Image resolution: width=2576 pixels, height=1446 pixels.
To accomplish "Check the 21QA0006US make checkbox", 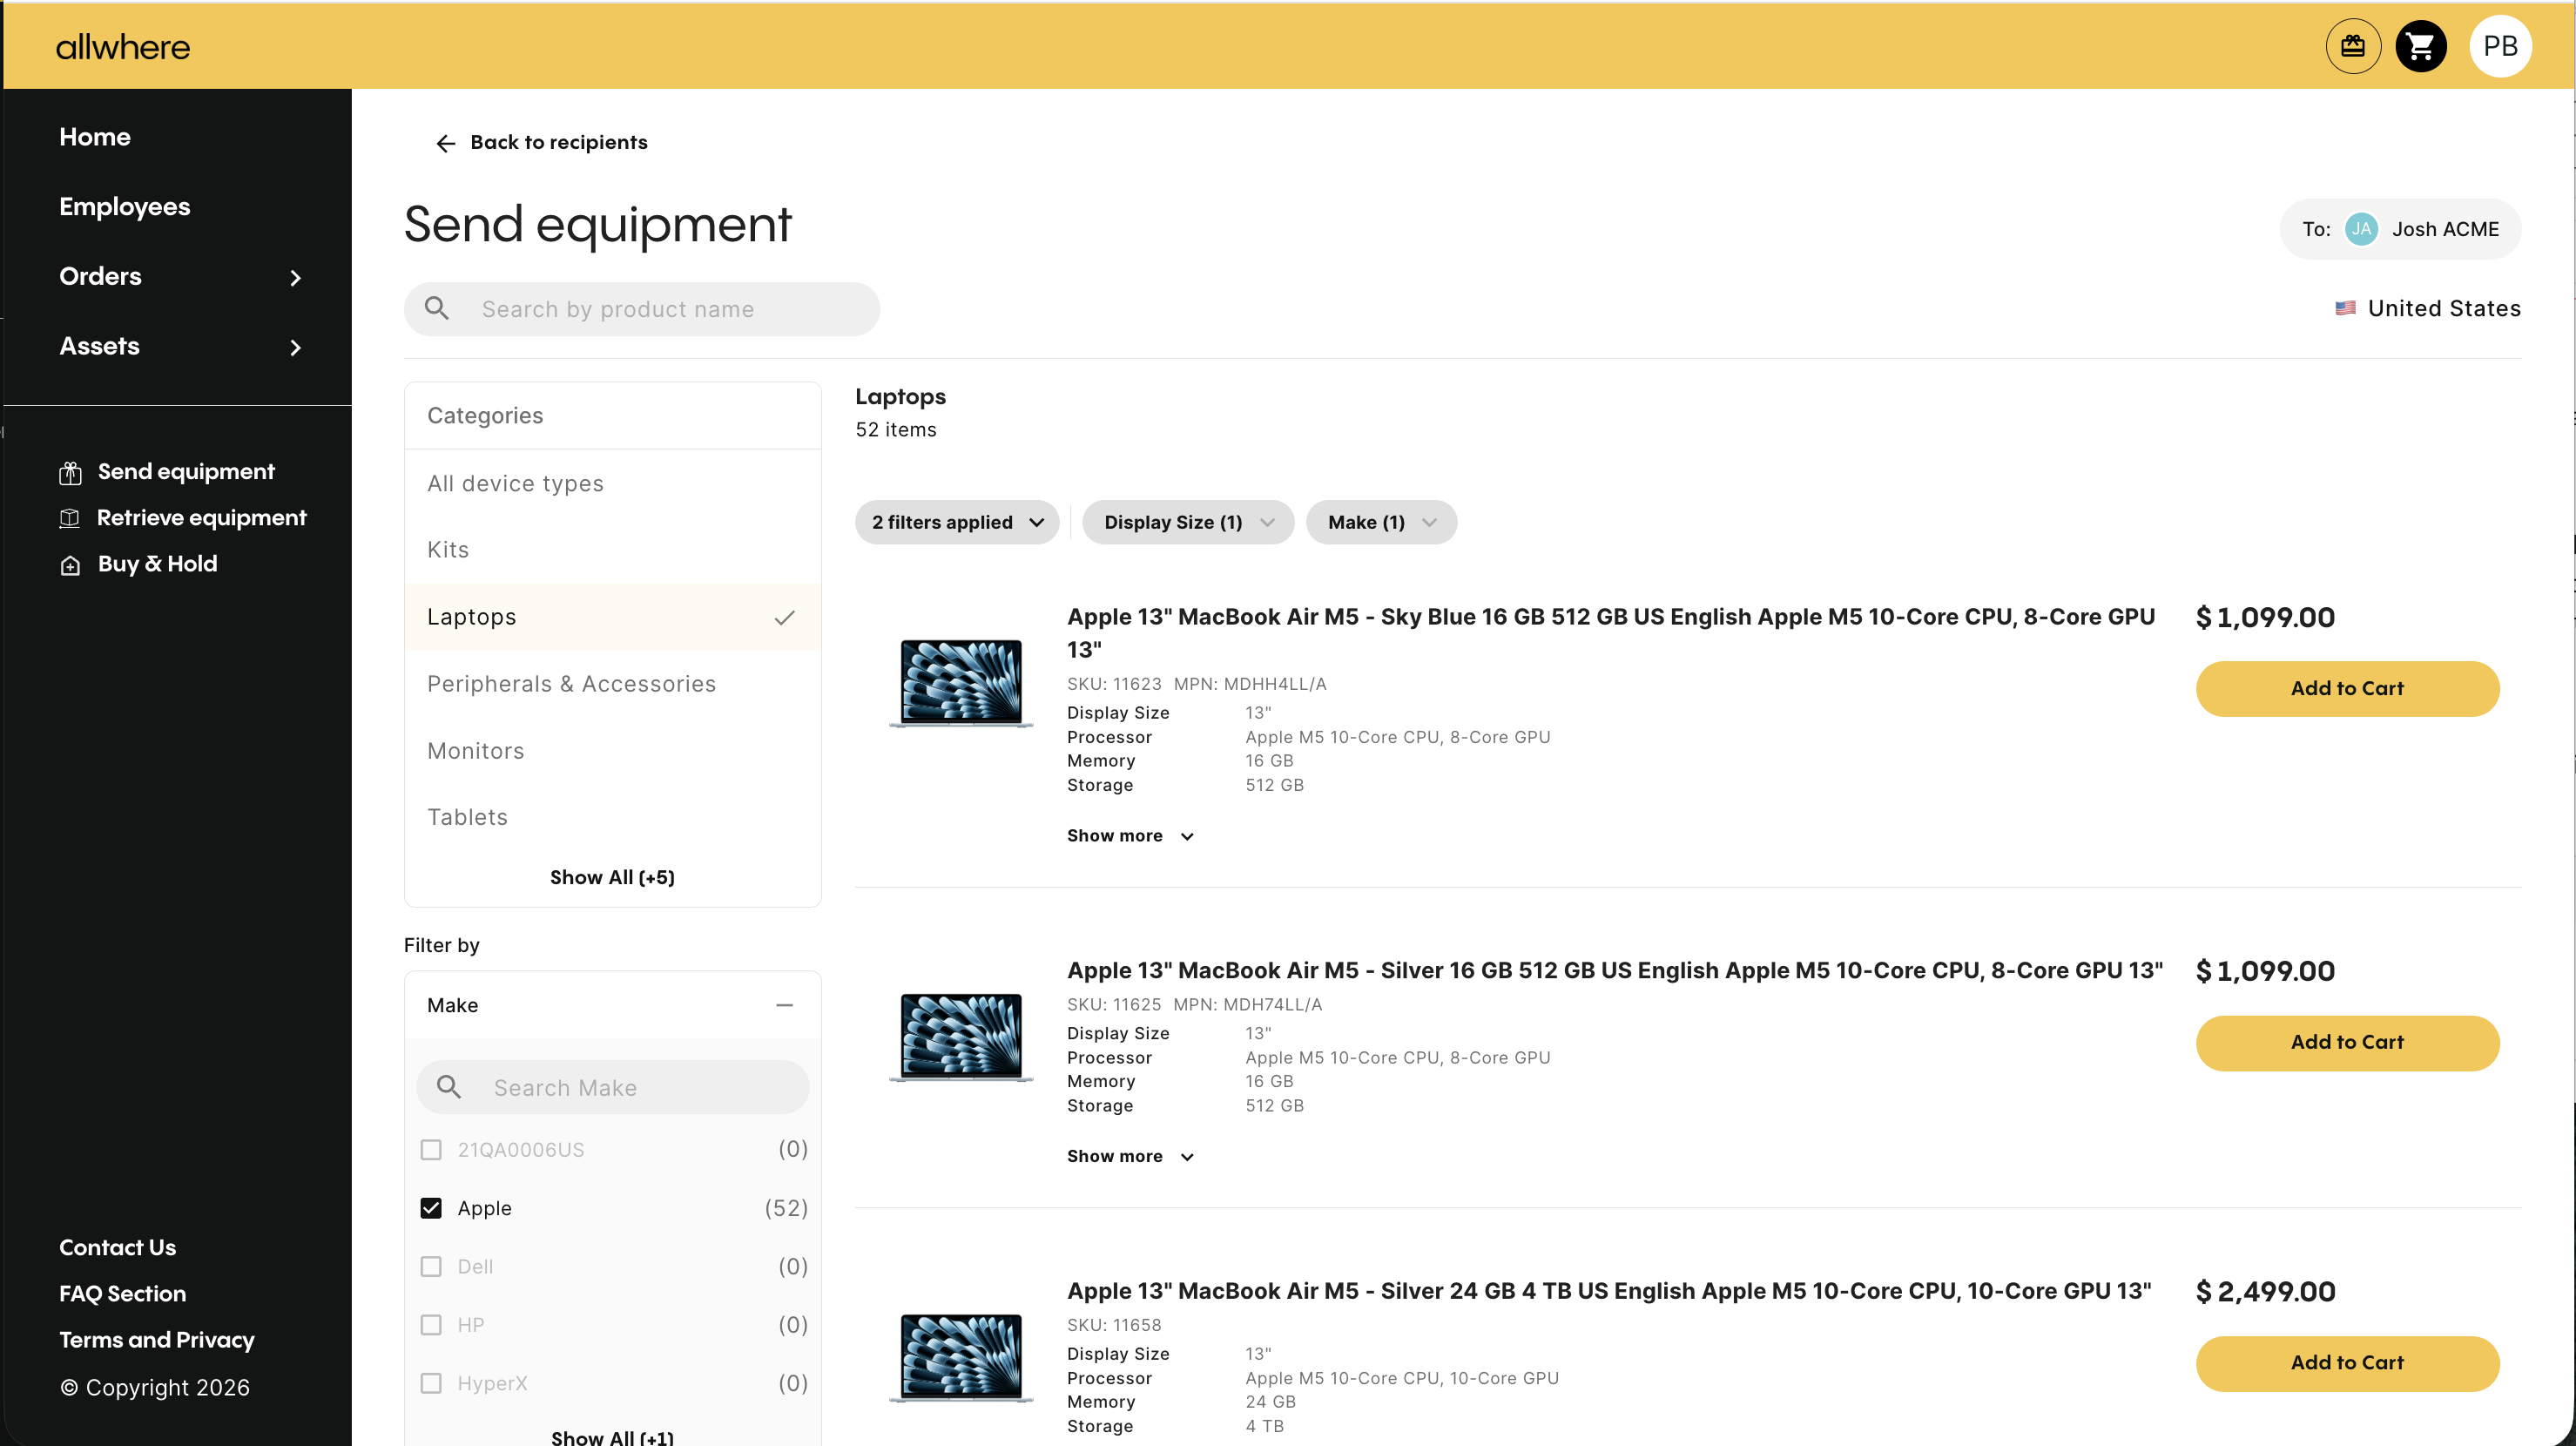I will click(x=431, y=1149).
